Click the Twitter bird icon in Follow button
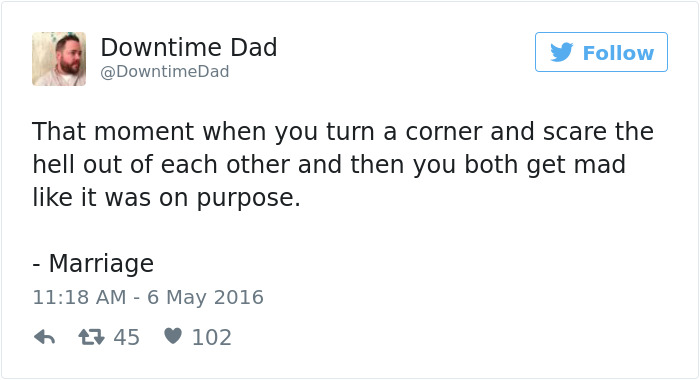Viewport: 700px width, 380px height. point(561,52)
